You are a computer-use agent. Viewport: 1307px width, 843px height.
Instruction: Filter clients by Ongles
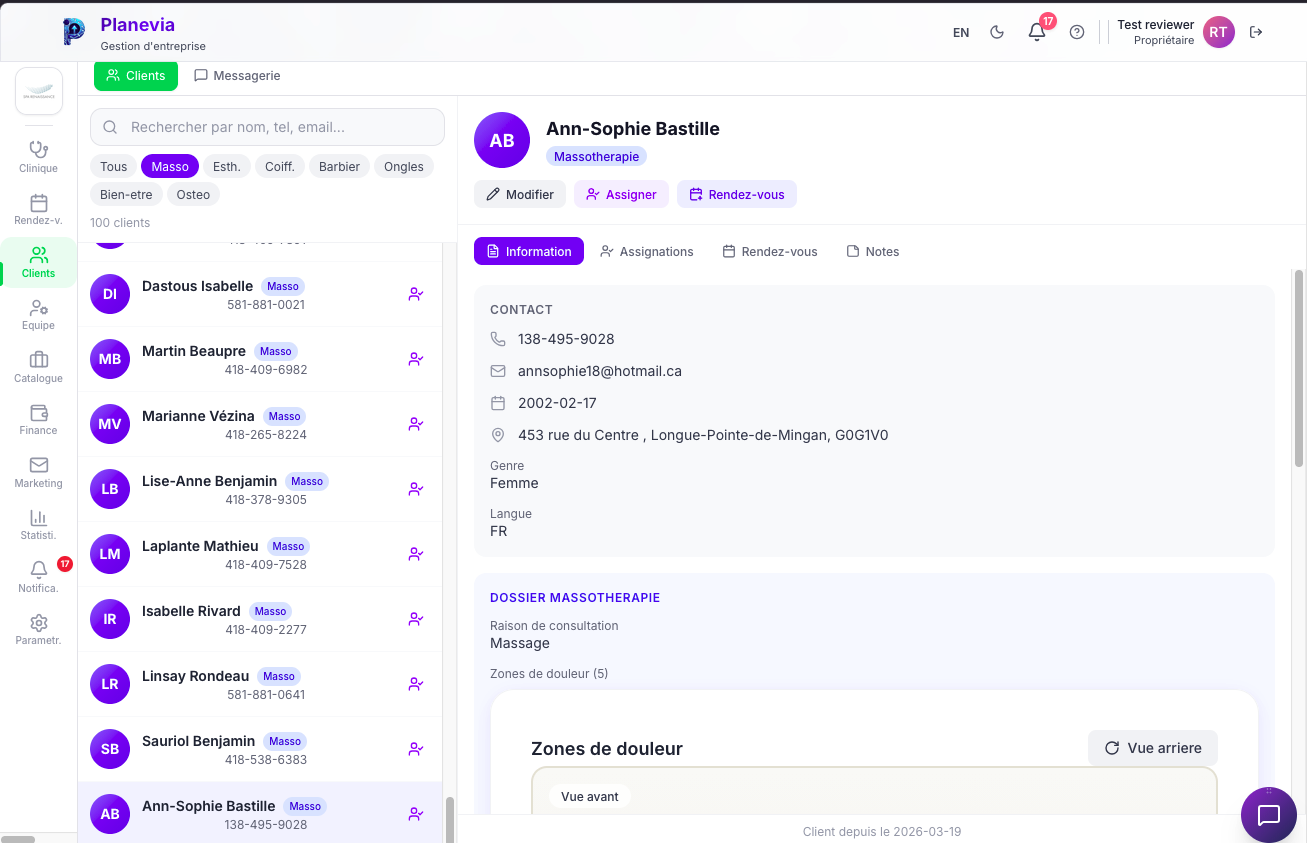pyautogui.click(x=404, y=166)
